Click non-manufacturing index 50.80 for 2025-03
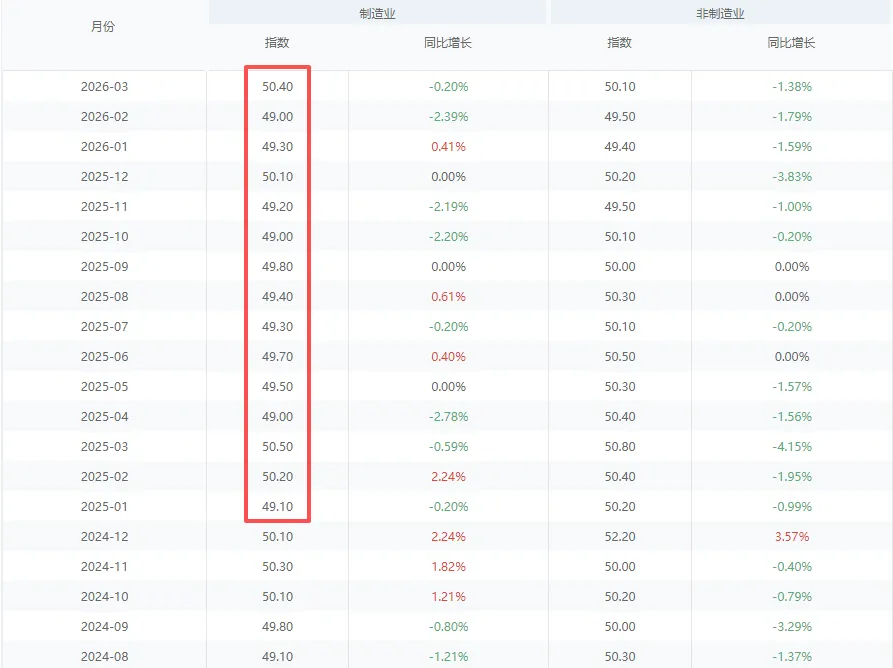 point(620,446)
